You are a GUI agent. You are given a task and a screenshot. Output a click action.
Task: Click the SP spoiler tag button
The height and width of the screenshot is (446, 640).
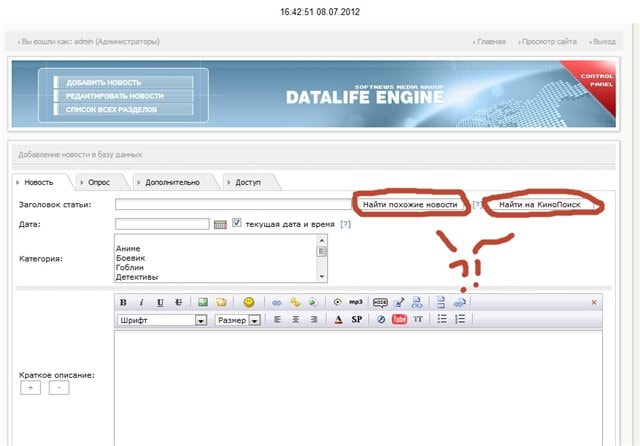coord(357,320)
